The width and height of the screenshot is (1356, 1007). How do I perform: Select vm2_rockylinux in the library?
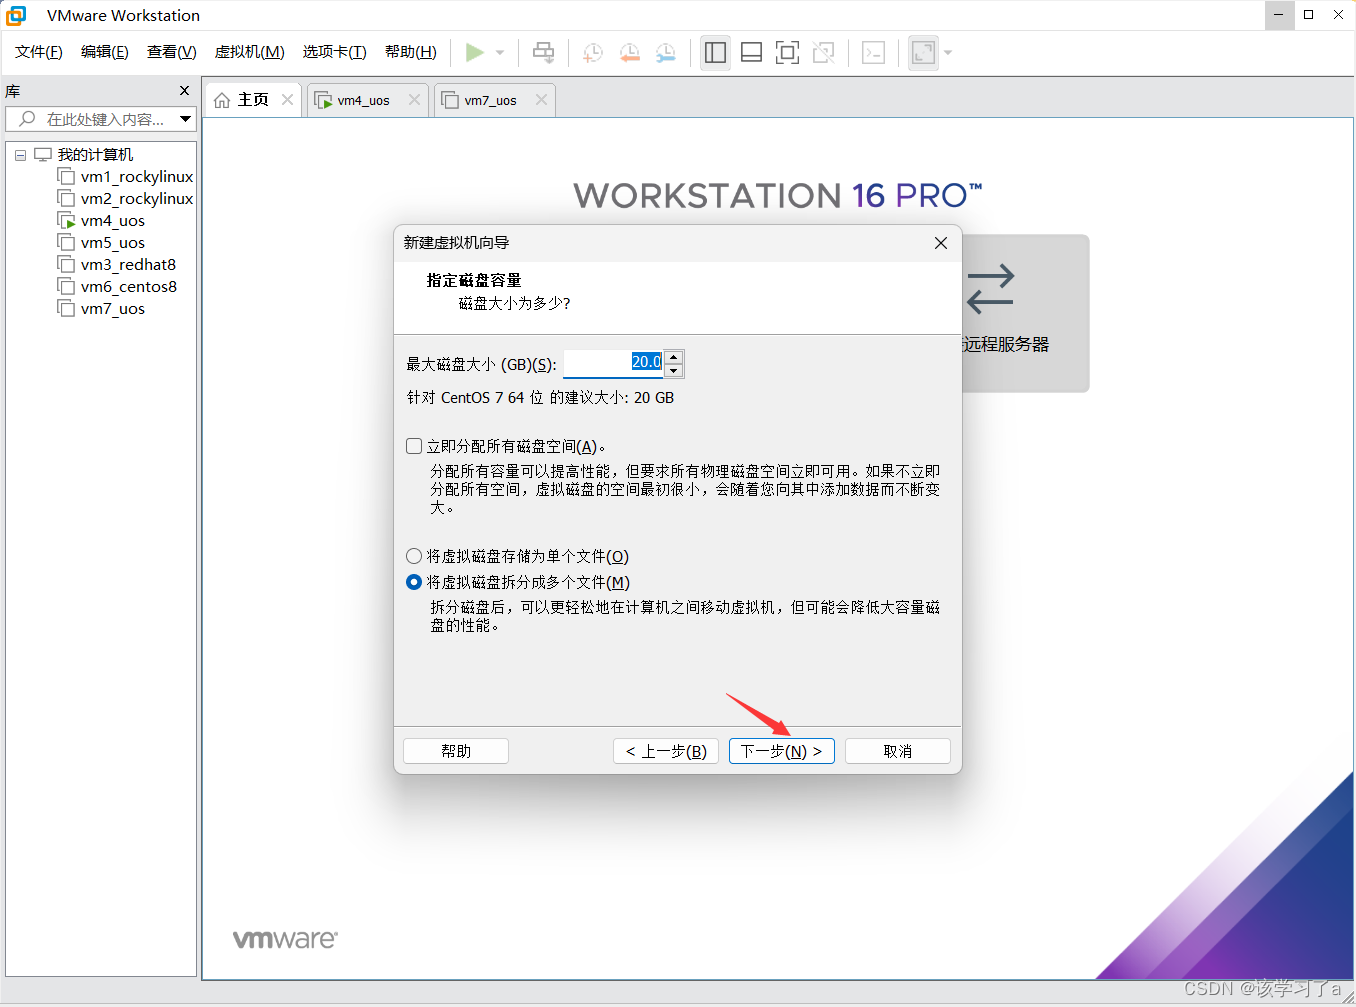click(x=137, y=199)
